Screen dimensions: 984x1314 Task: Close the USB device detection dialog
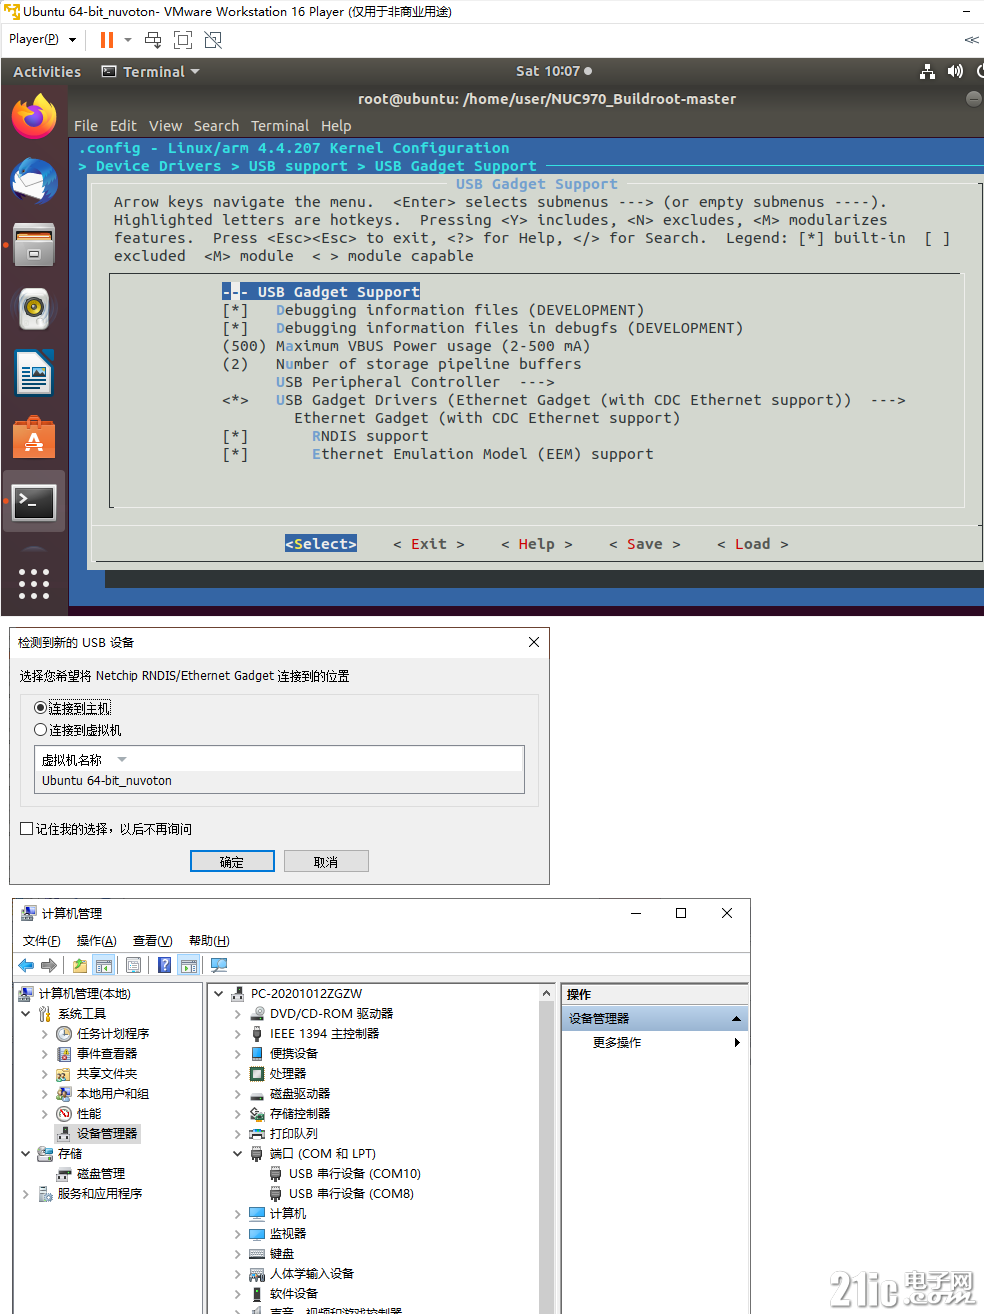click(x=534, y=642)
